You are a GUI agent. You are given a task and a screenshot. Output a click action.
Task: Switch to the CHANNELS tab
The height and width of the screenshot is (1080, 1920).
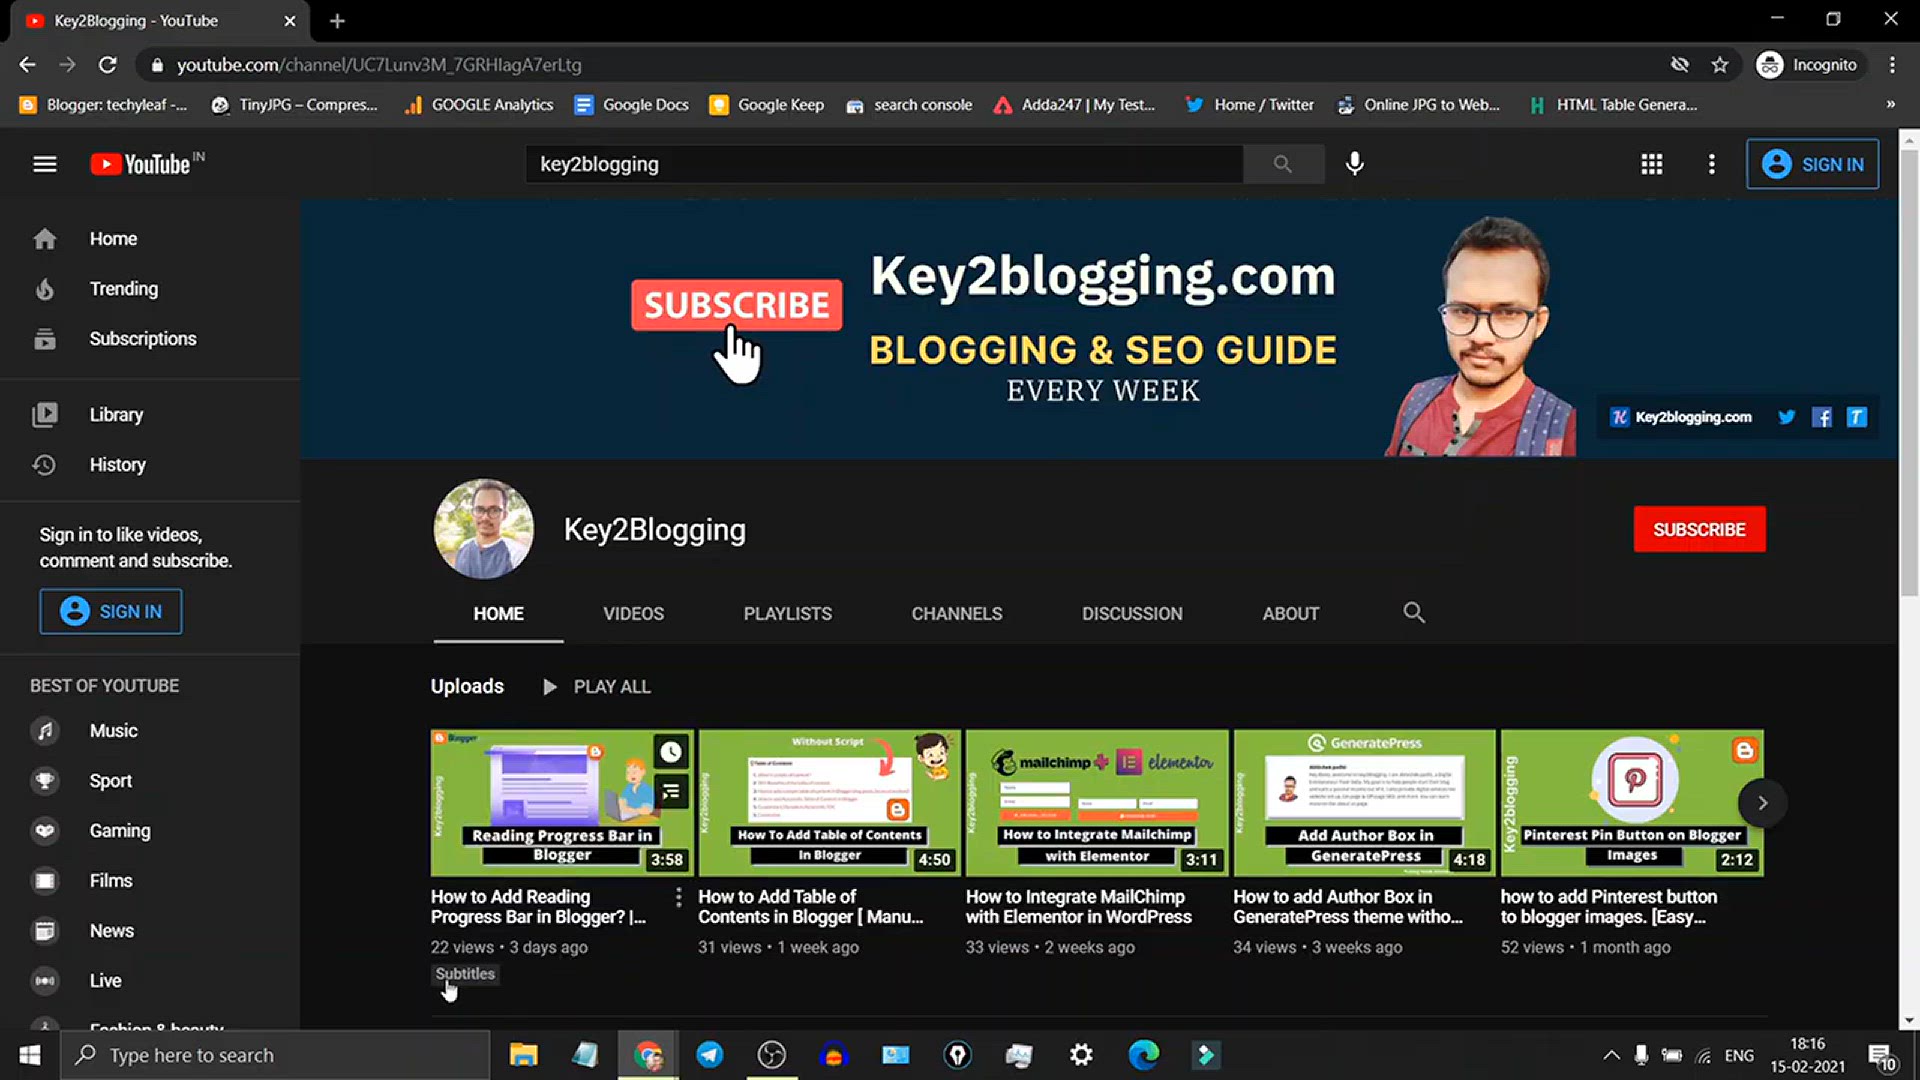coord(956,614)
